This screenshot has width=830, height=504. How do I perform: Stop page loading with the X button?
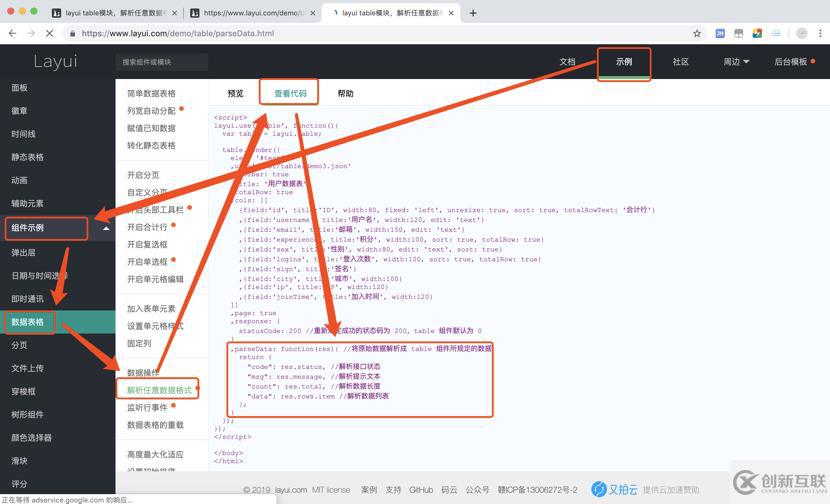click(x=49, y=33)
